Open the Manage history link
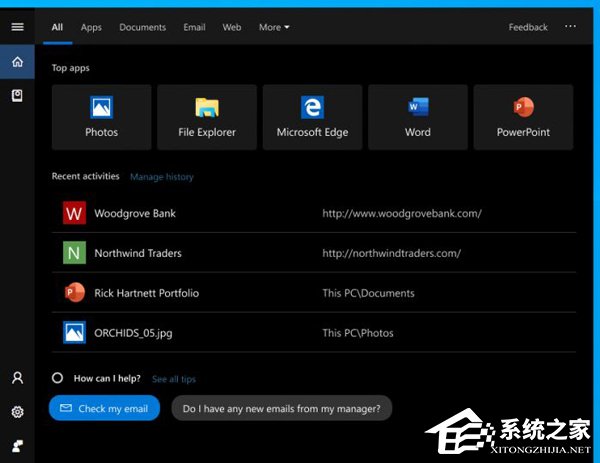Image resolution: width=600 pixels, height=463 pixels. pyautogui.click(x=162, y=177)
